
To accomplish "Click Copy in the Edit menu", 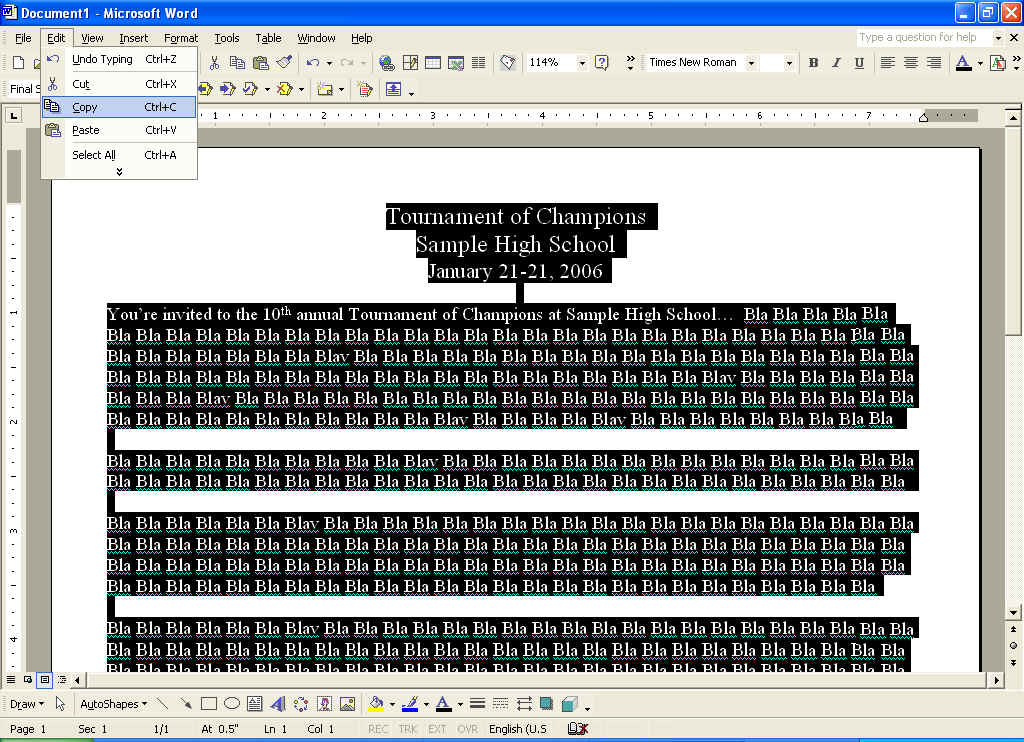I will coord(85,107).
